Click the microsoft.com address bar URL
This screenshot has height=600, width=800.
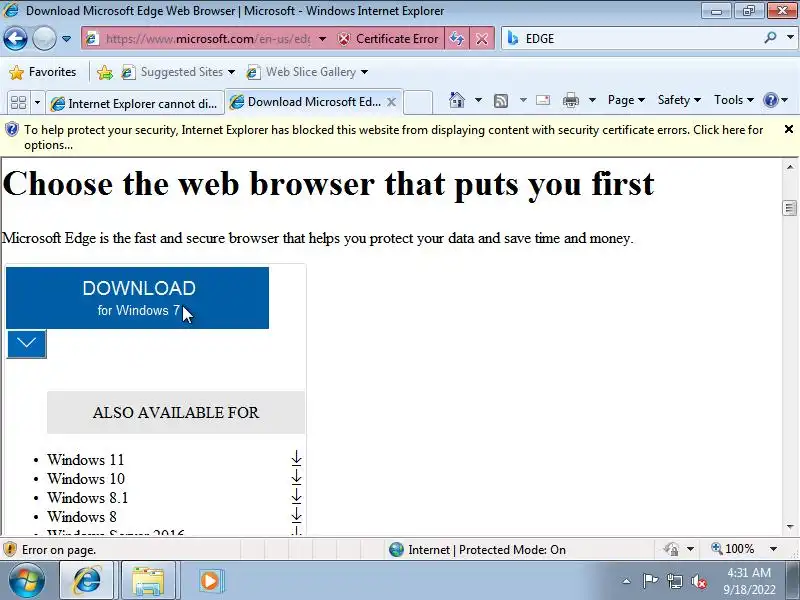pyautogui.click(x=208, y=39)
